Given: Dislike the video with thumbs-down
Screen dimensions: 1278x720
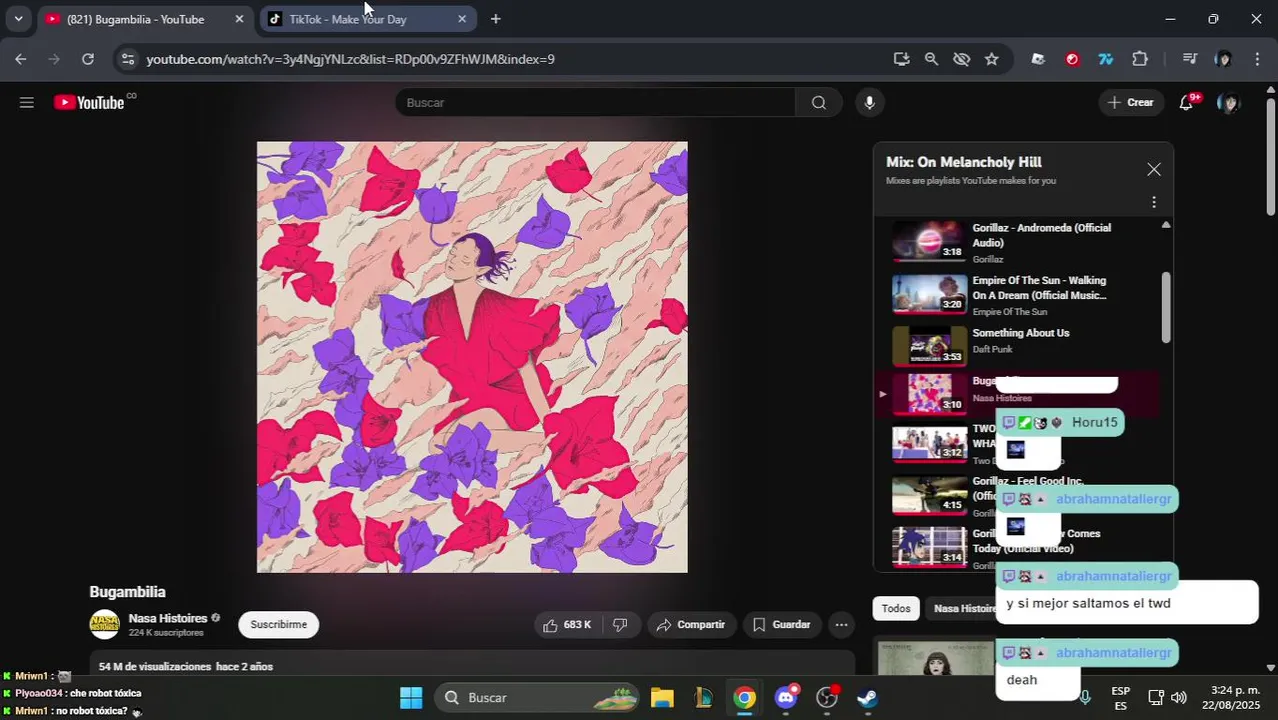Looking at the screenshot, I should click(620, 625).
